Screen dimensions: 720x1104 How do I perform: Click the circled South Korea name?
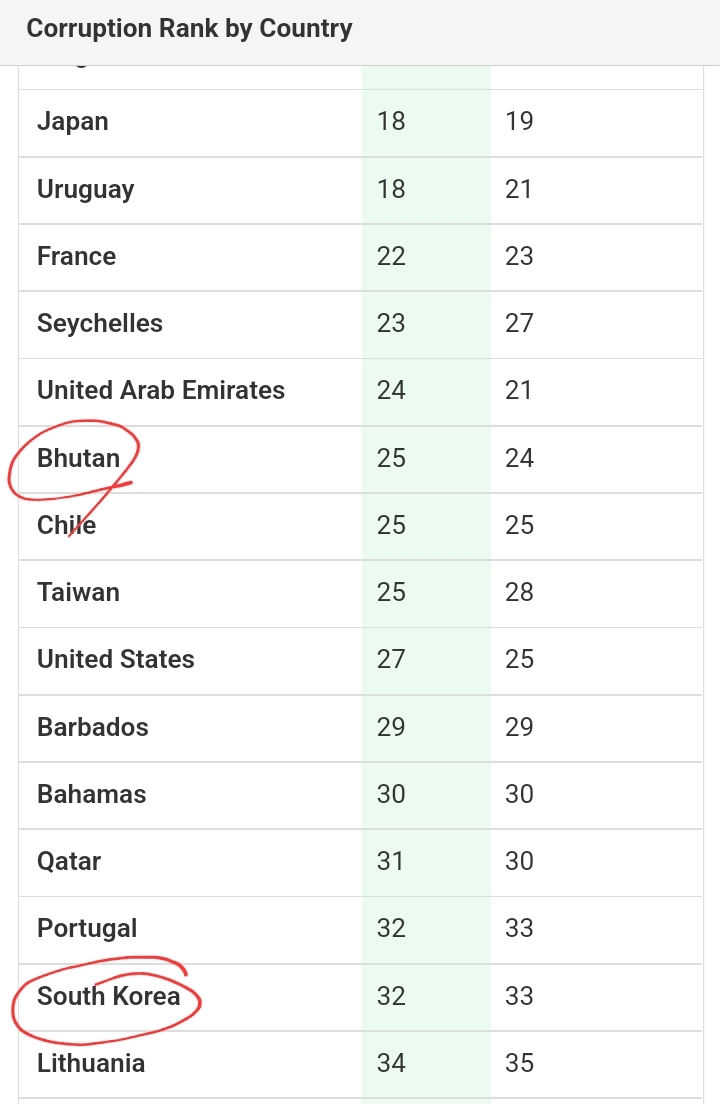(108, 996)
